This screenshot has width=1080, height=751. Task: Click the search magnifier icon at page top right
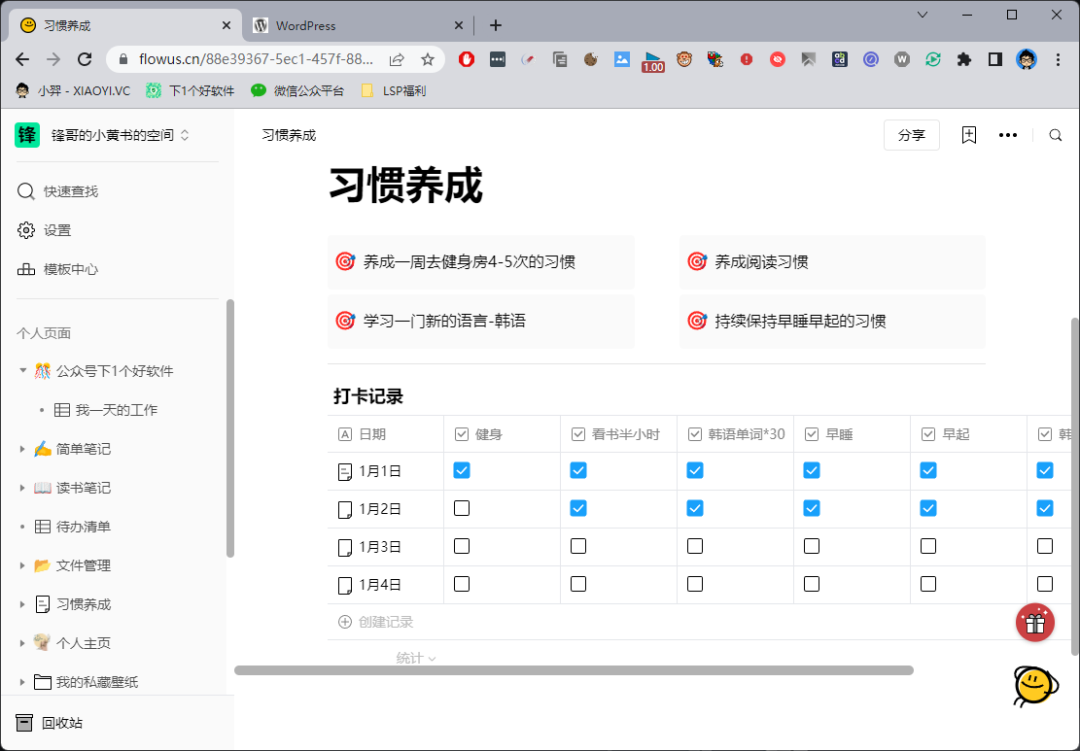[1055, 135]
